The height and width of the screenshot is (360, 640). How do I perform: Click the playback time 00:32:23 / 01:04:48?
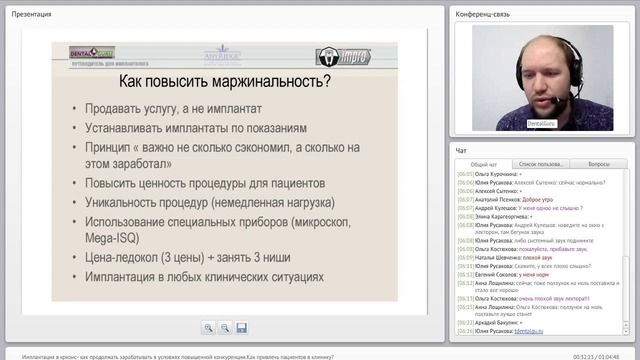pyautogui.click(x=596, y=357)
